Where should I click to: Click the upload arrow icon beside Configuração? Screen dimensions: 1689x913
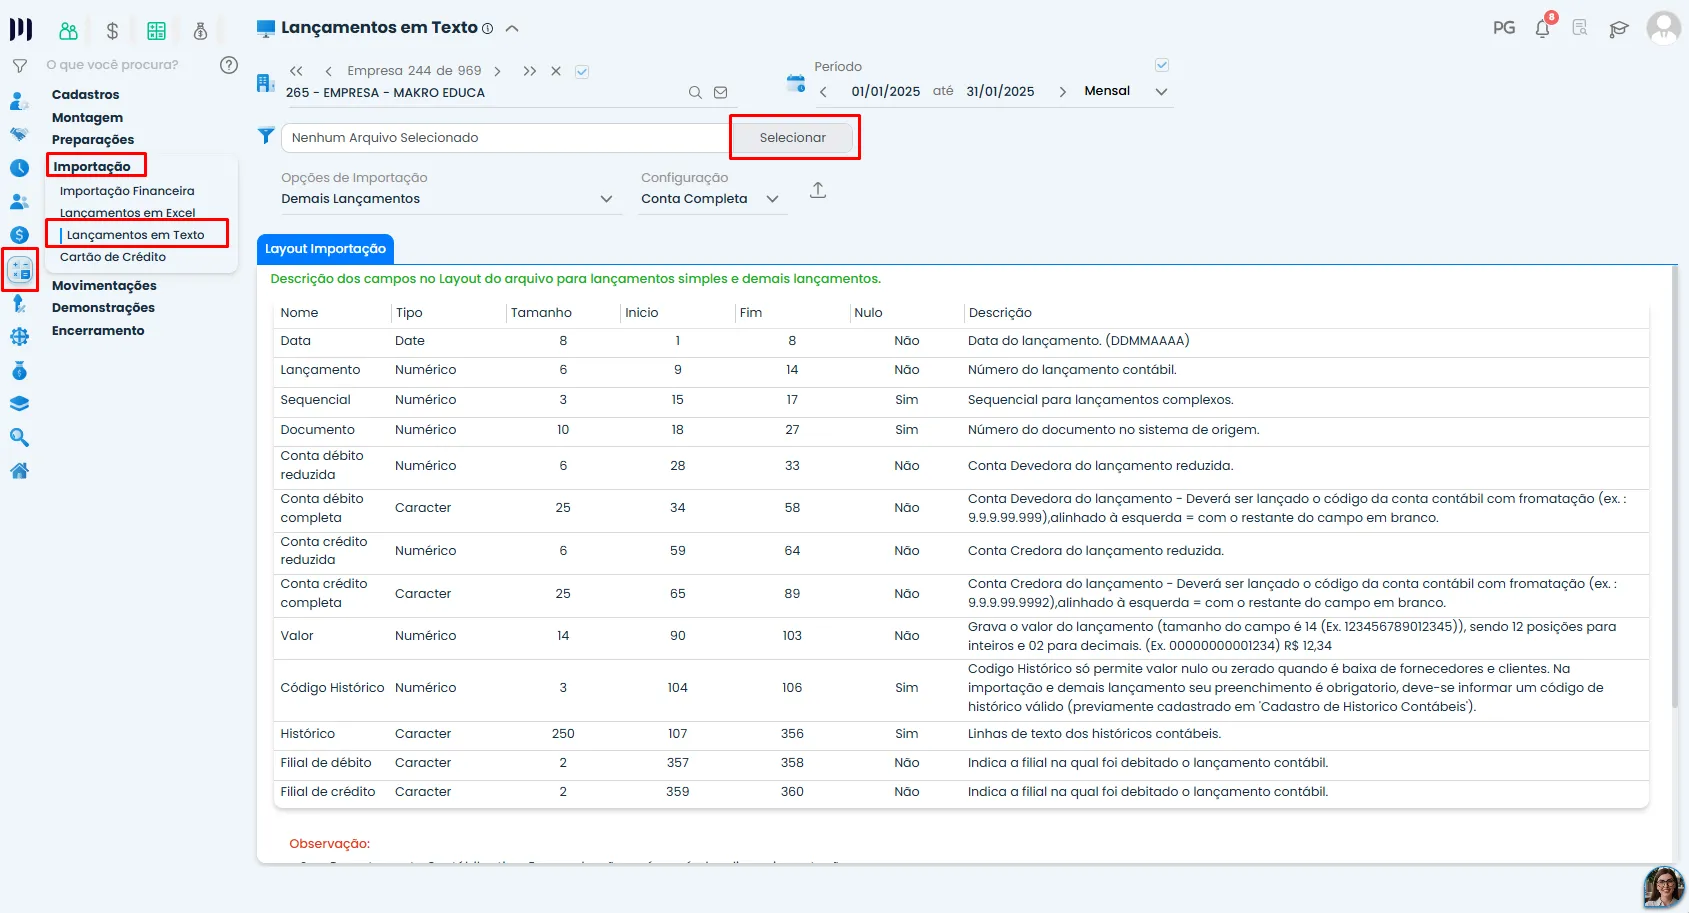pyautogui.click(x=818, y=190)
